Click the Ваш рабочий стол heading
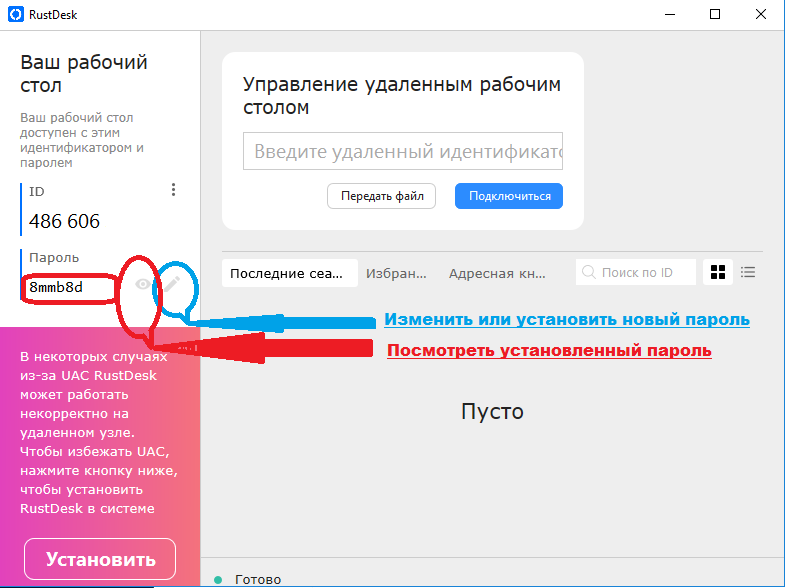785x588 pixels. tap(84, 74)
